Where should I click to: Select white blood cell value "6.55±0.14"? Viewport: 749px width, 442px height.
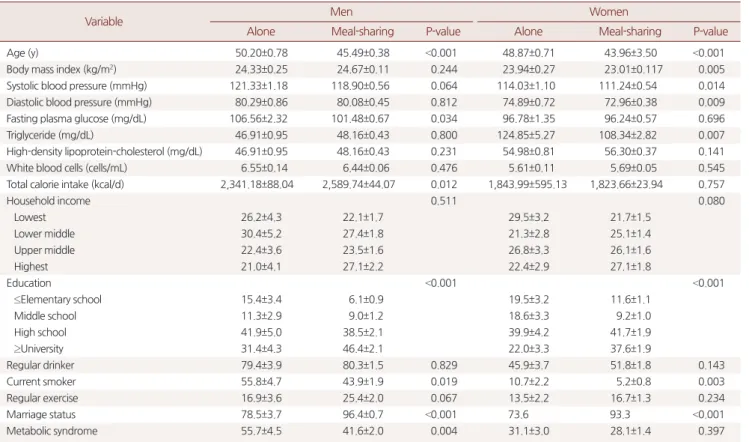[264, 168]
